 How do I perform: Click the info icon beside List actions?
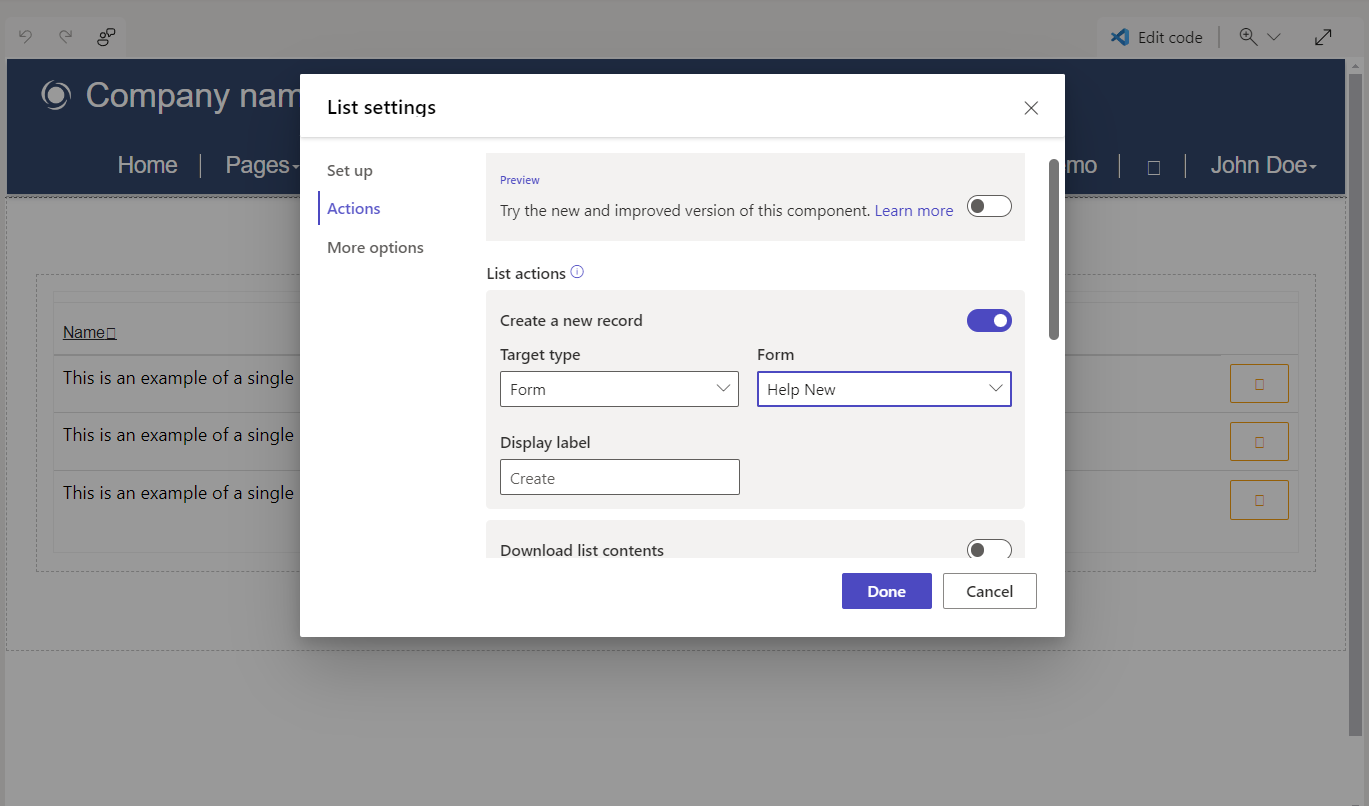[x=577, y=270]
